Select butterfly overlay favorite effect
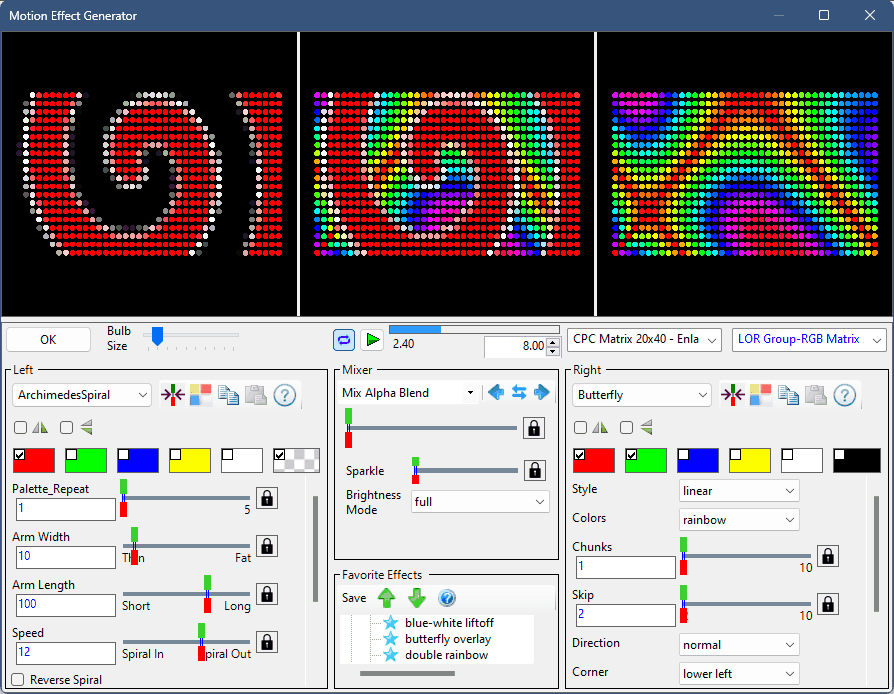Screen dimensions: 894x694 tap(448, 639)
